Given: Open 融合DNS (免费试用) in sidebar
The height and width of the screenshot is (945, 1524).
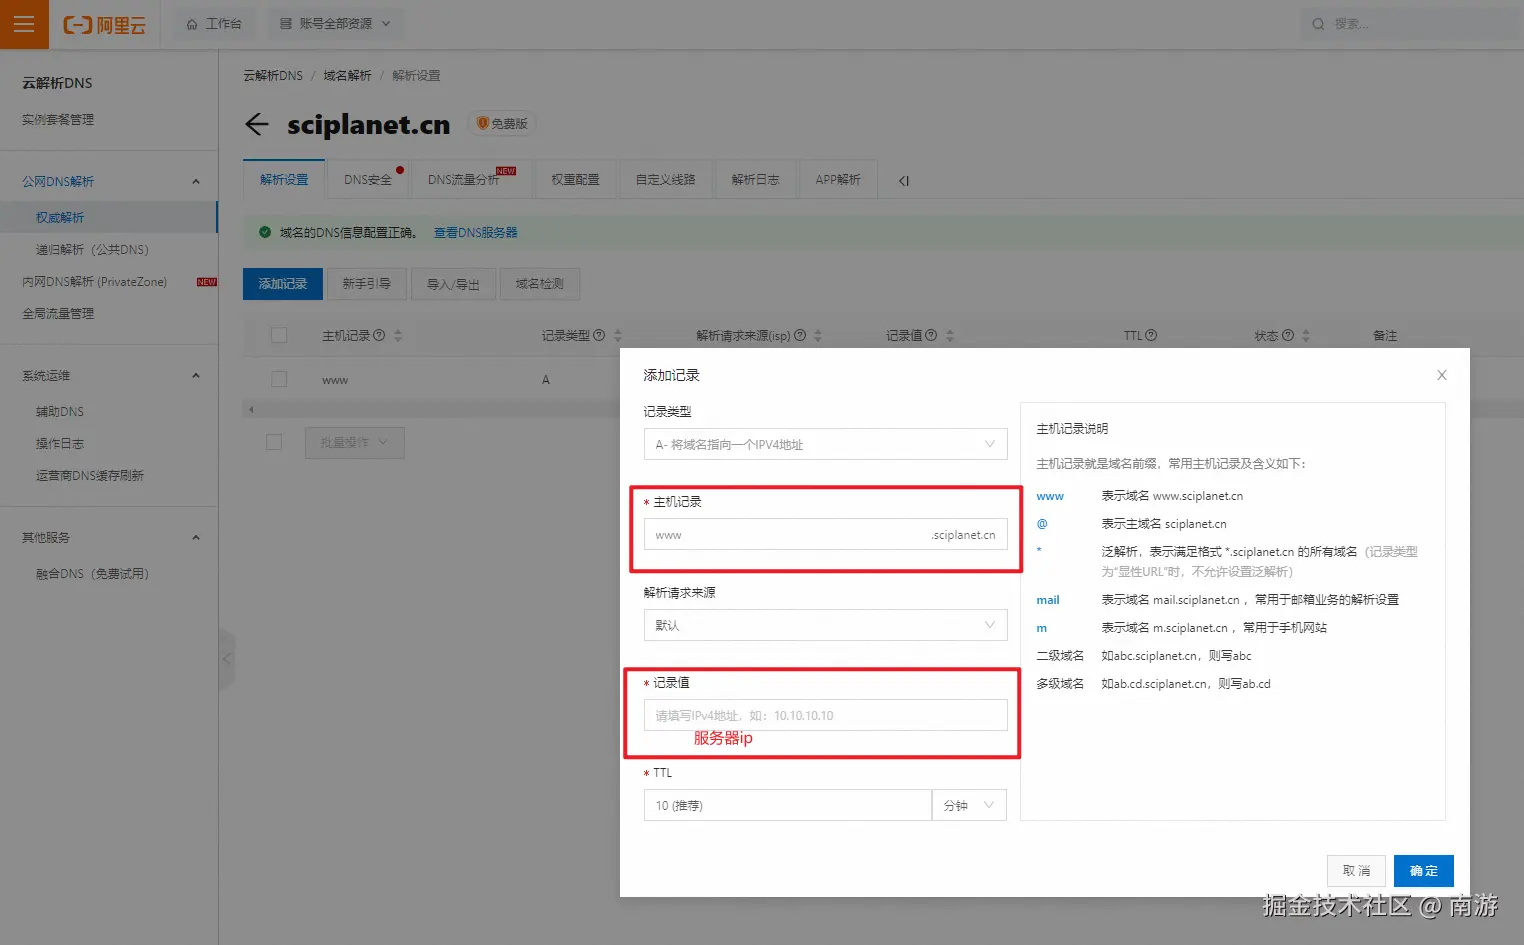Looking at the screenshot, I should (92, 573).
